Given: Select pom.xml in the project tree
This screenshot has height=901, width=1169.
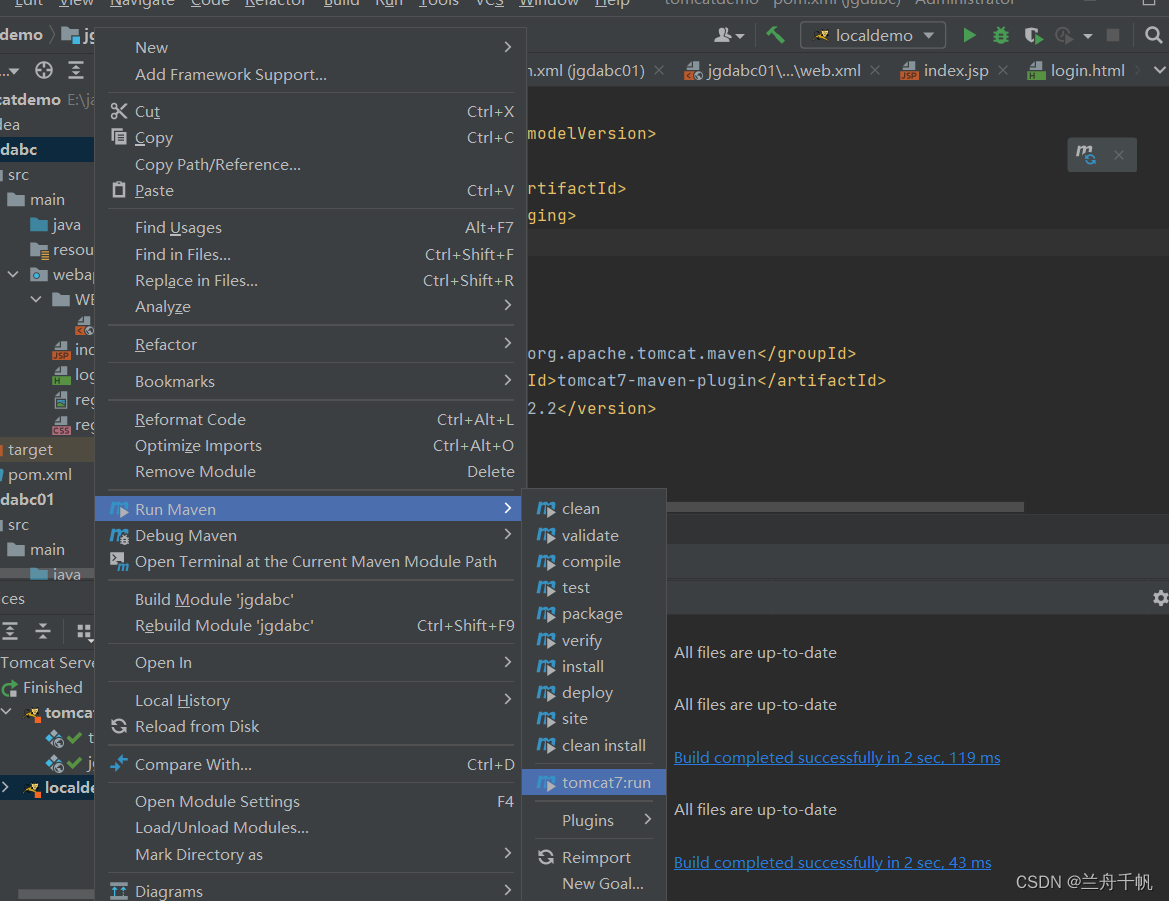Looking at the screenshot, I should pyautogui.click(x=40, y=475).
